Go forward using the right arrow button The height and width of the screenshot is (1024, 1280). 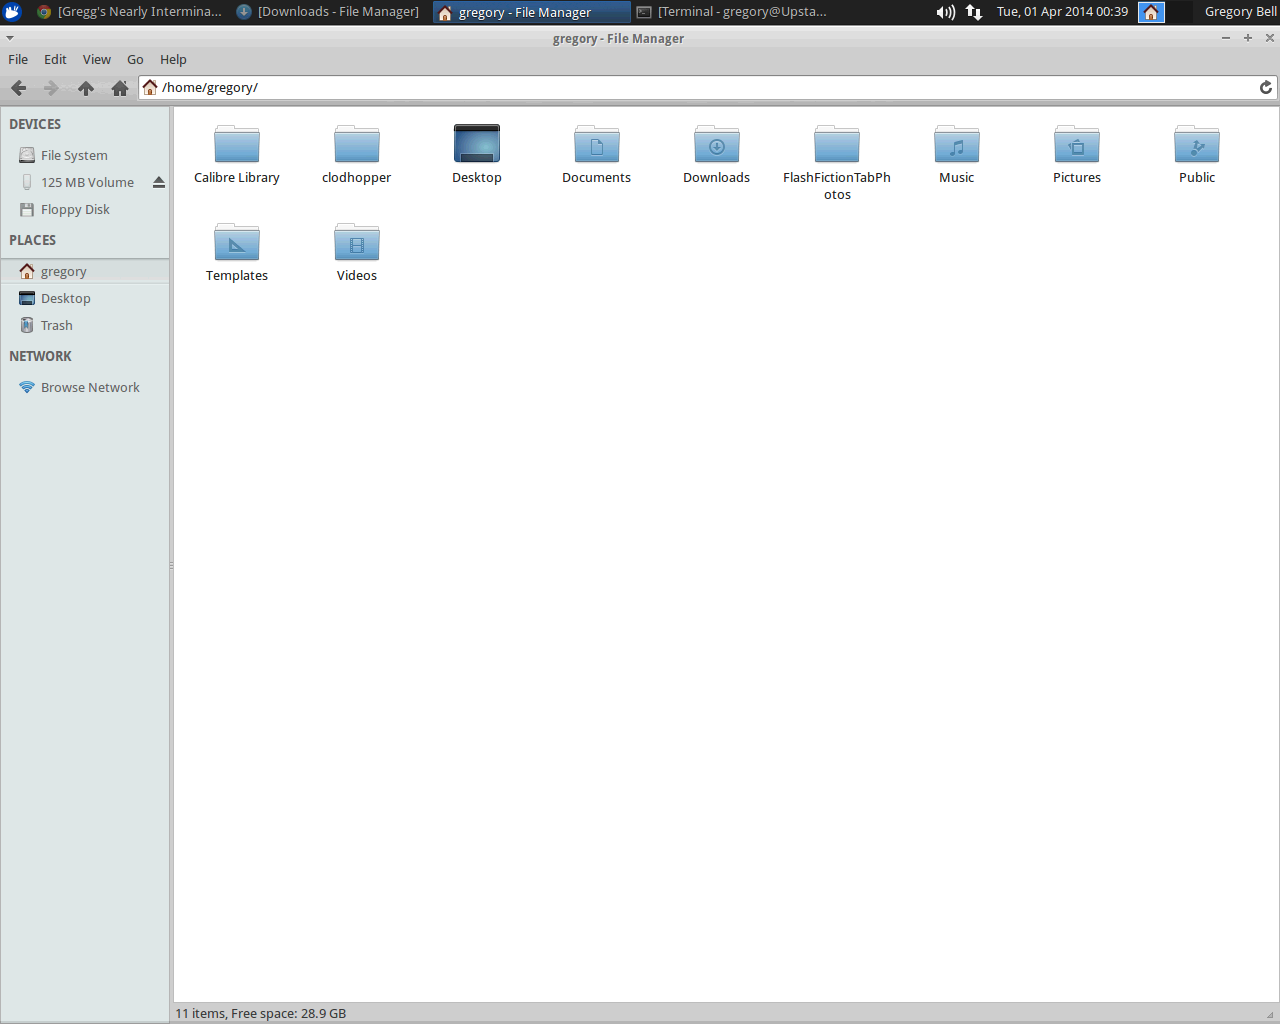coord(51,88)
